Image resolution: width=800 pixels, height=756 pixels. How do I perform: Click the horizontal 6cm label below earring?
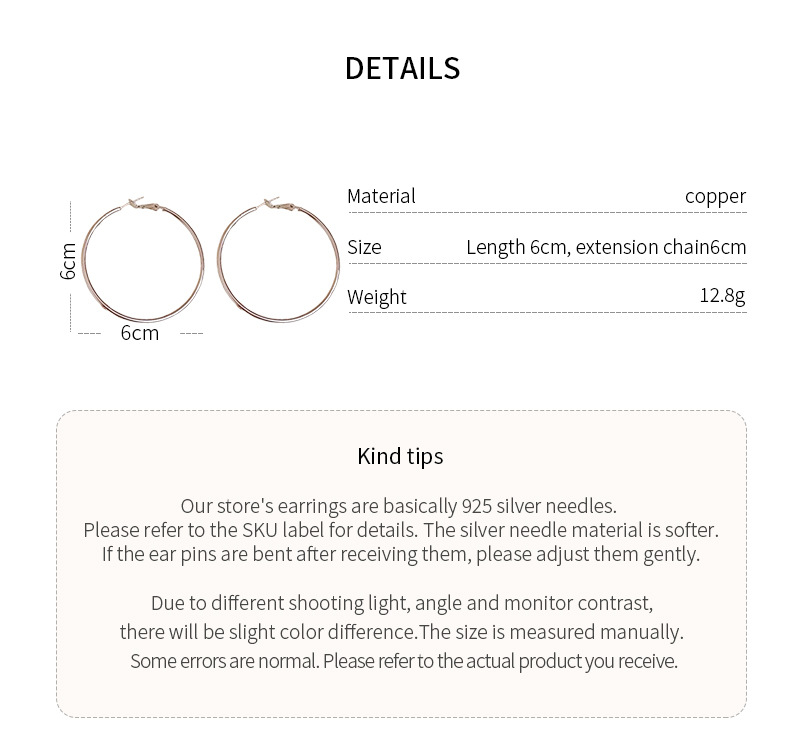[140, 333]
